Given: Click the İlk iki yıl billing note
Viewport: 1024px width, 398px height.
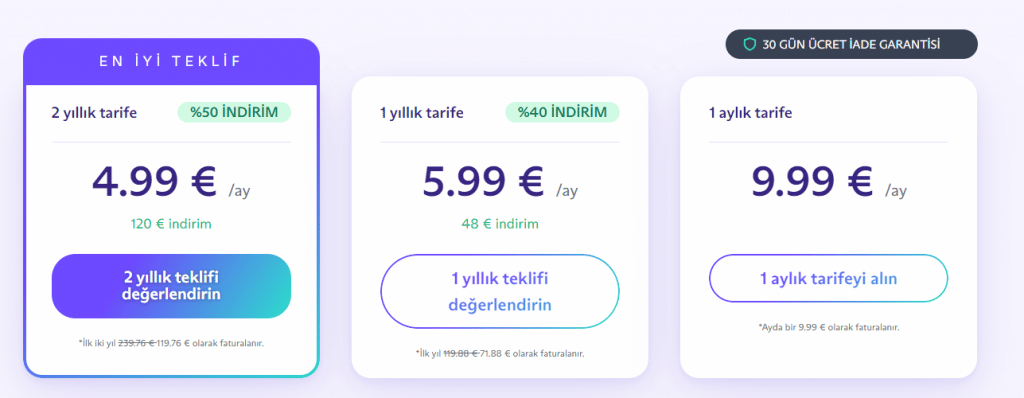Looking at the screenshot, I should point(171,342).
